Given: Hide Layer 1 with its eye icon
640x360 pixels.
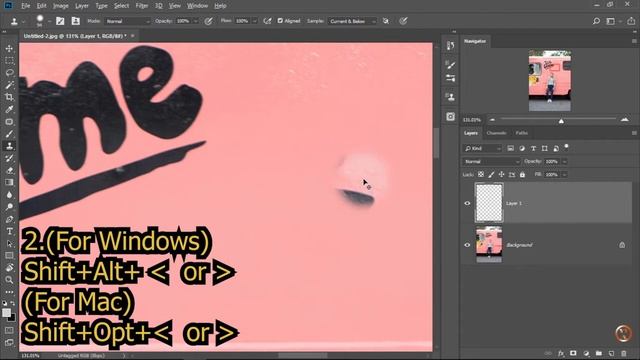Looking at the screenshot, I should click(467, 203).
